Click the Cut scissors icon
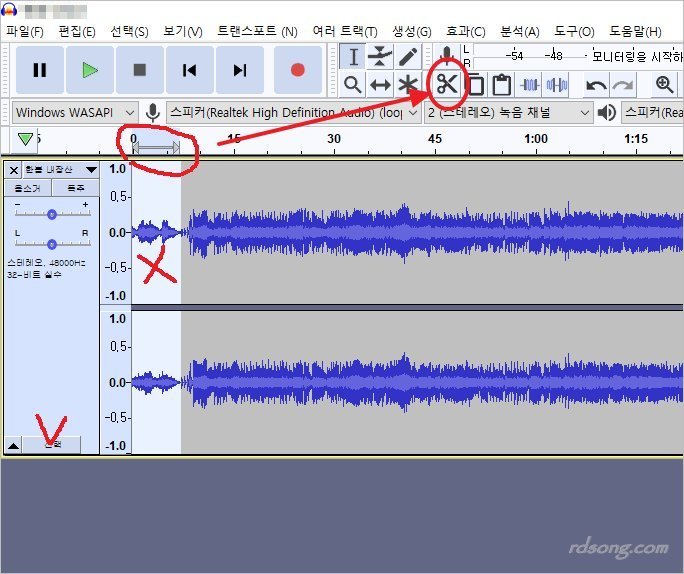684x574 pixels. pos(446,84)
